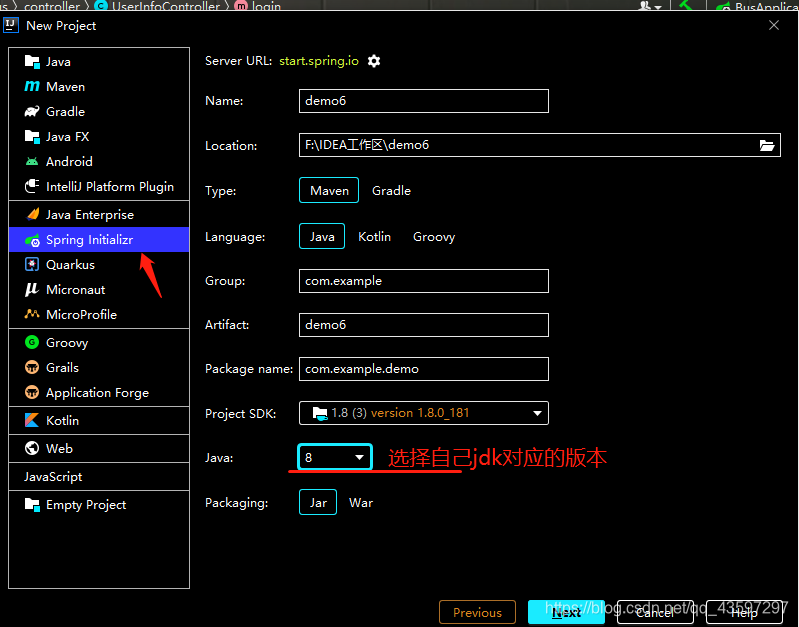Select Java project type in list
Viewport: 799px width, 627px height.
[x=99, y=62]
